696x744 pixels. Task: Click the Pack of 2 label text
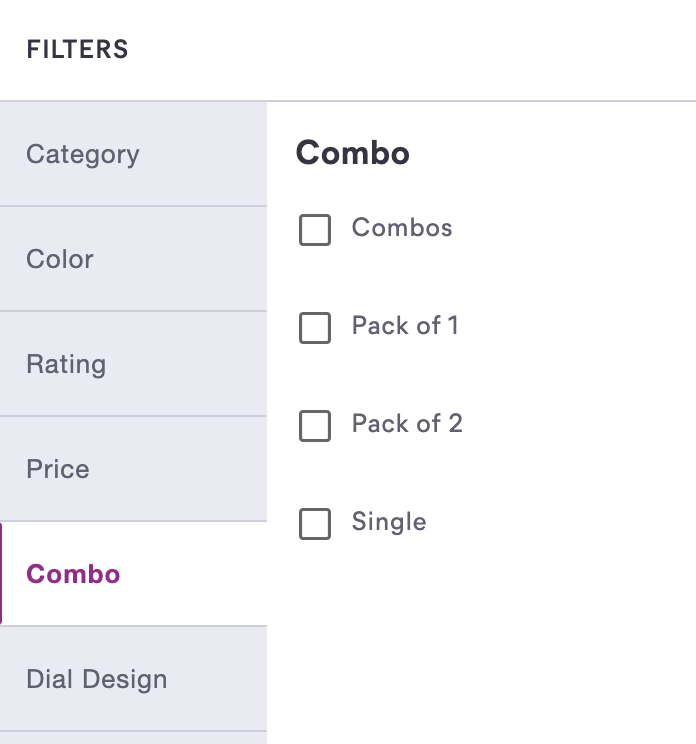point(407,424)
